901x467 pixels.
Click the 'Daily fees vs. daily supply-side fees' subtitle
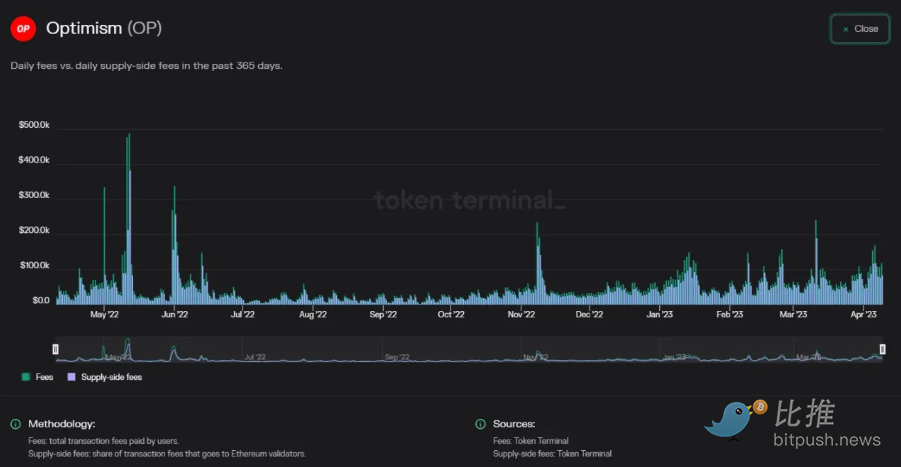click(x=147, y=65)
